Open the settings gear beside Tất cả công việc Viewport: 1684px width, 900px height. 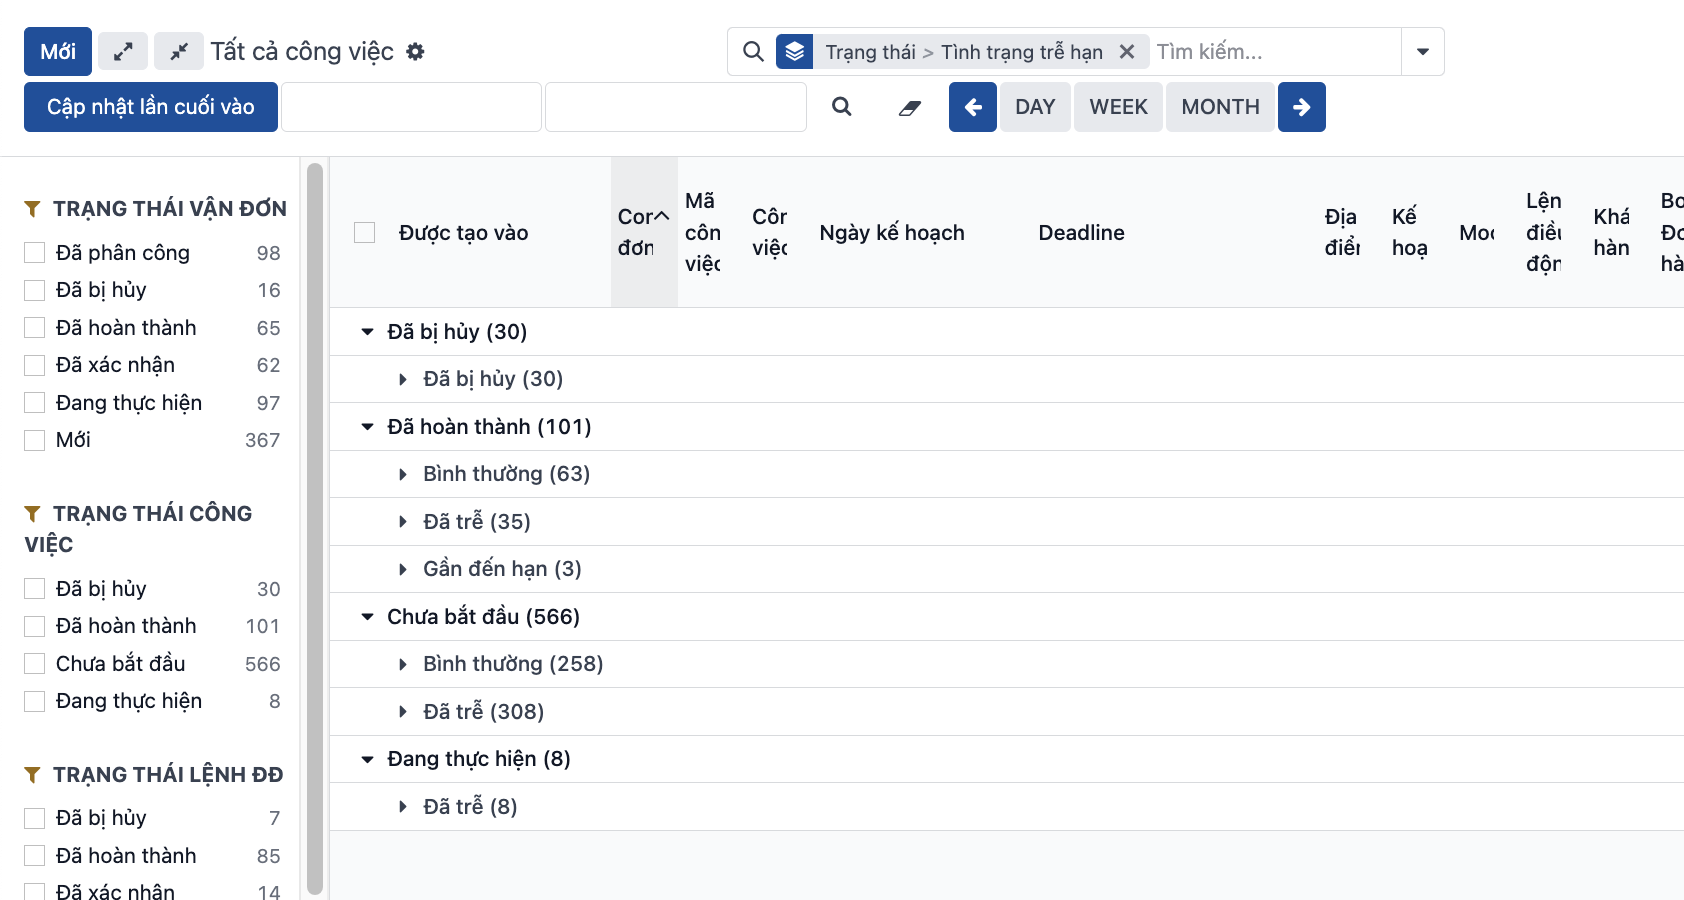point(416,51)
